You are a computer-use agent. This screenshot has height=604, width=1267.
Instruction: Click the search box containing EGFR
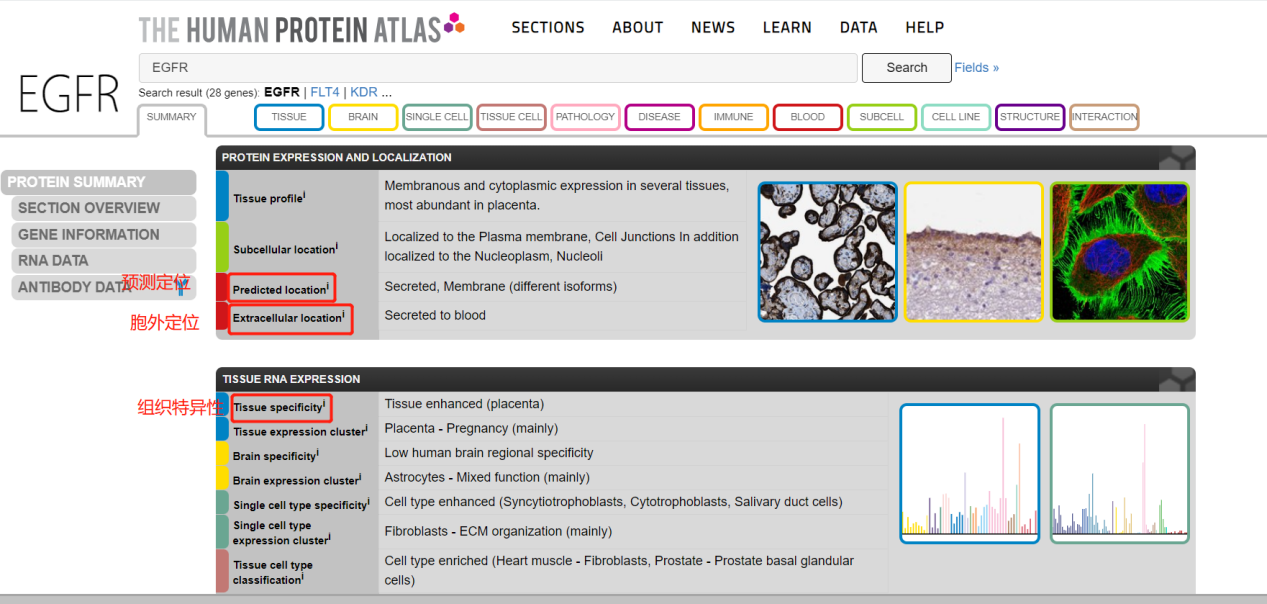497,68
